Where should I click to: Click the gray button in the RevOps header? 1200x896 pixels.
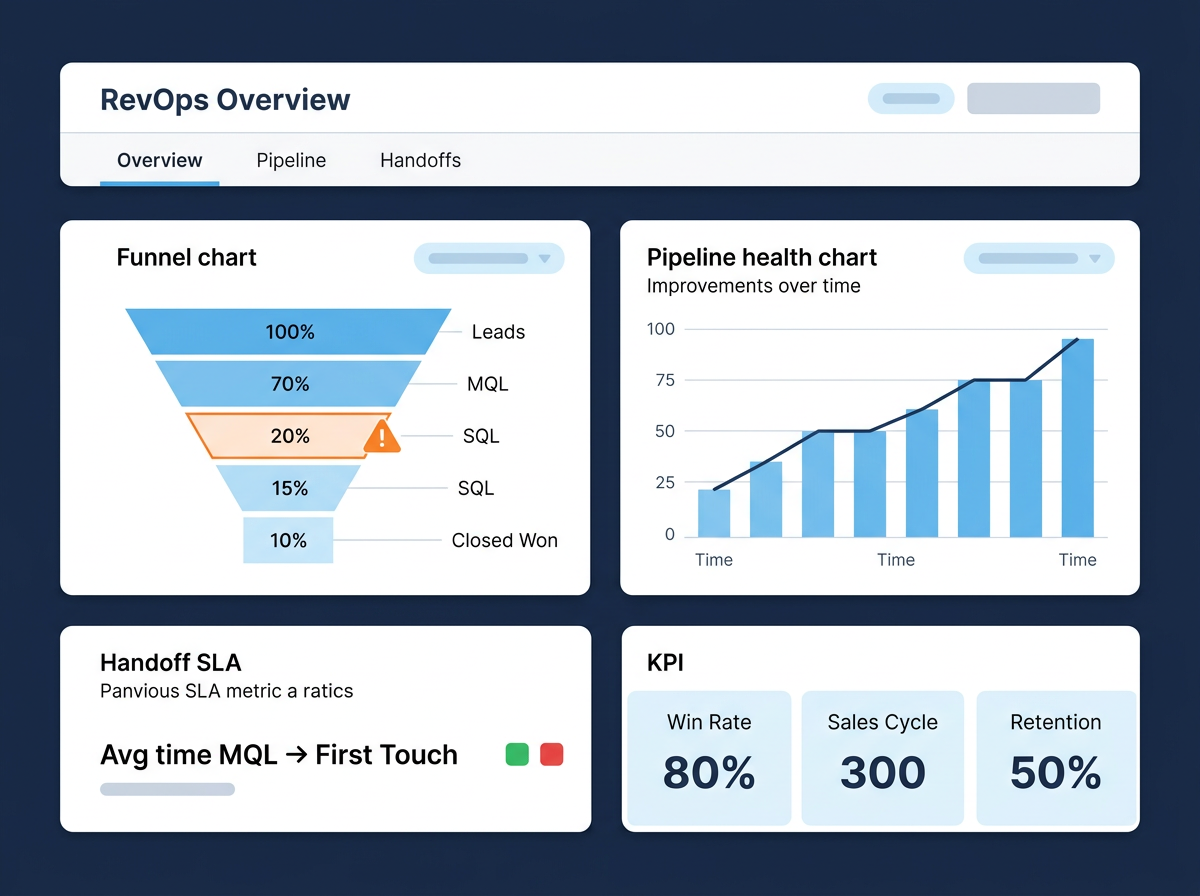point(1033,99)
